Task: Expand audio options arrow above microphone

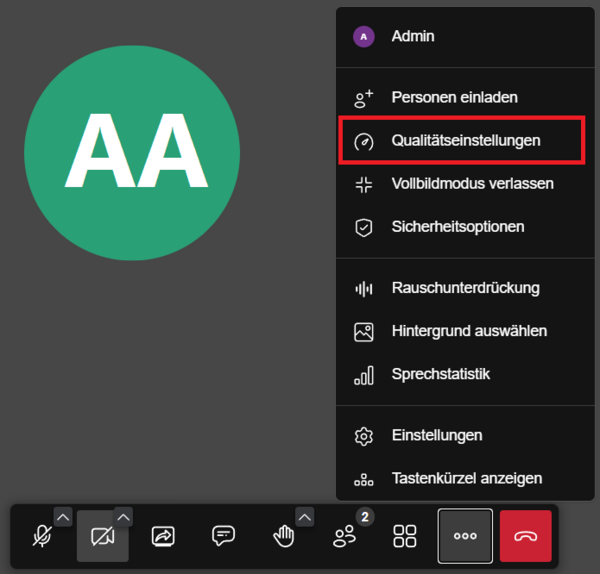Action: pos(63,517)
